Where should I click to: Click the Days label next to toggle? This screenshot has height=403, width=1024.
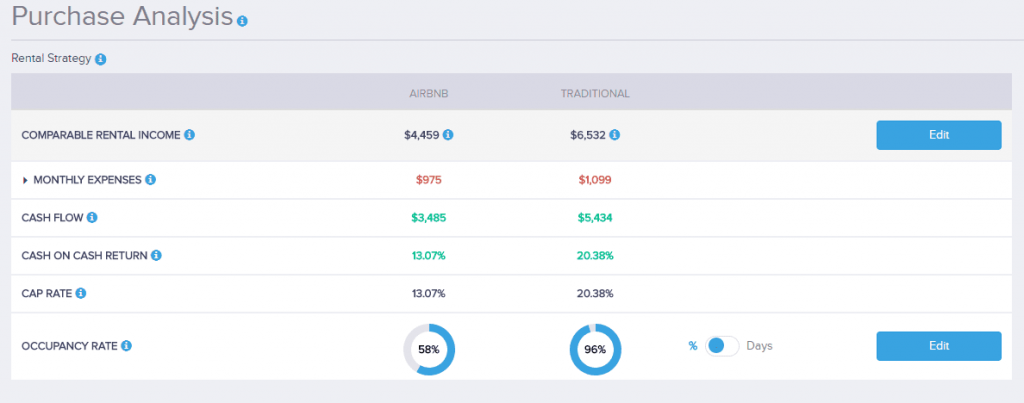click(760, 346)
